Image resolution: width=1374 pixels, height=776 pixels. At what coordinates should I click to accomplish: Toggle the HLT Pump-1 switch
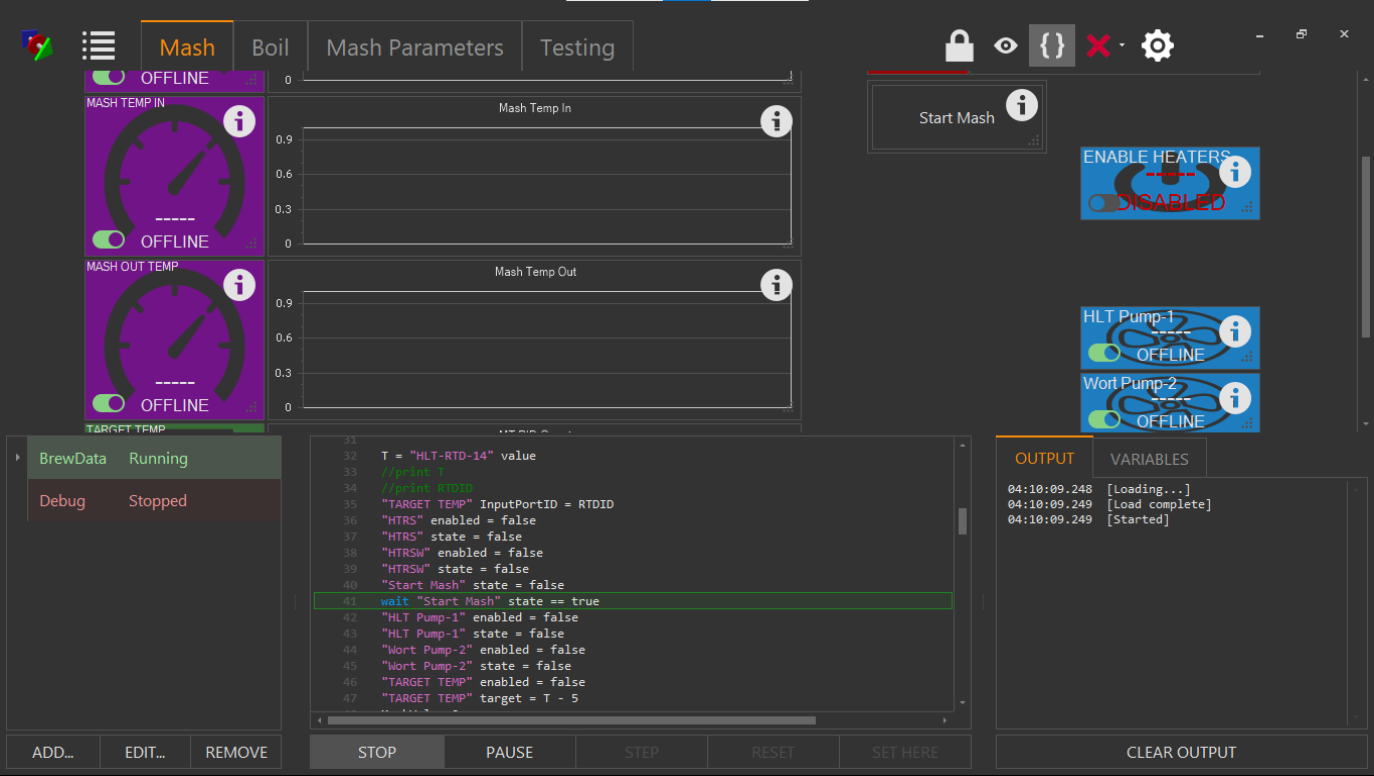[1104, 353]
